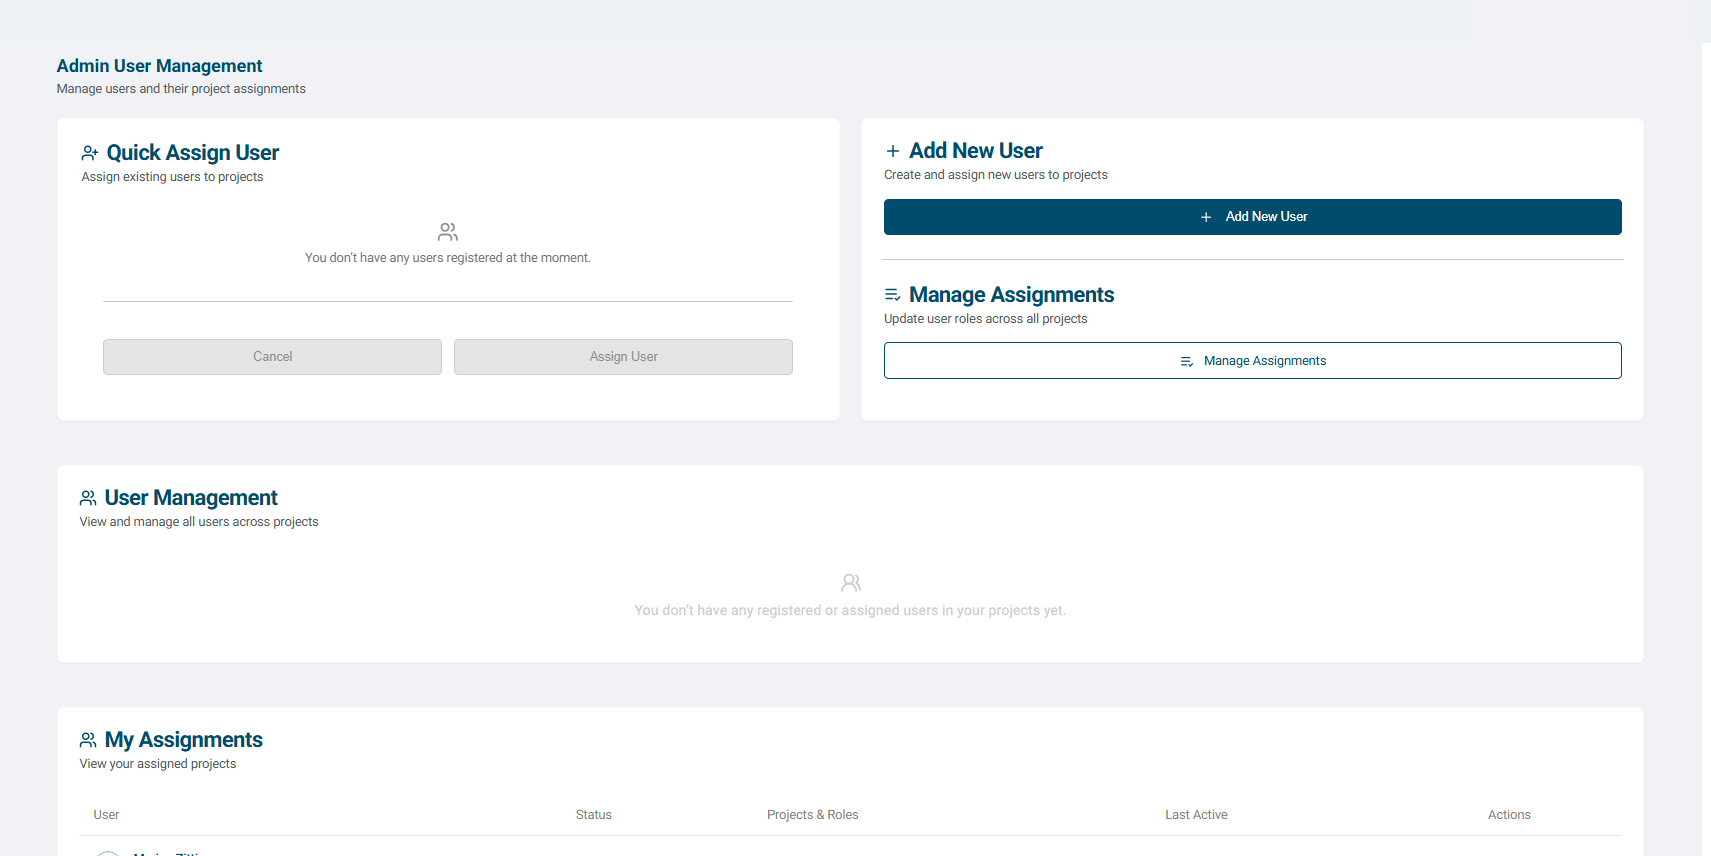Click the Last Active column header
The height and width of the screenshot is (856, 1711).
coord(1196,815)
